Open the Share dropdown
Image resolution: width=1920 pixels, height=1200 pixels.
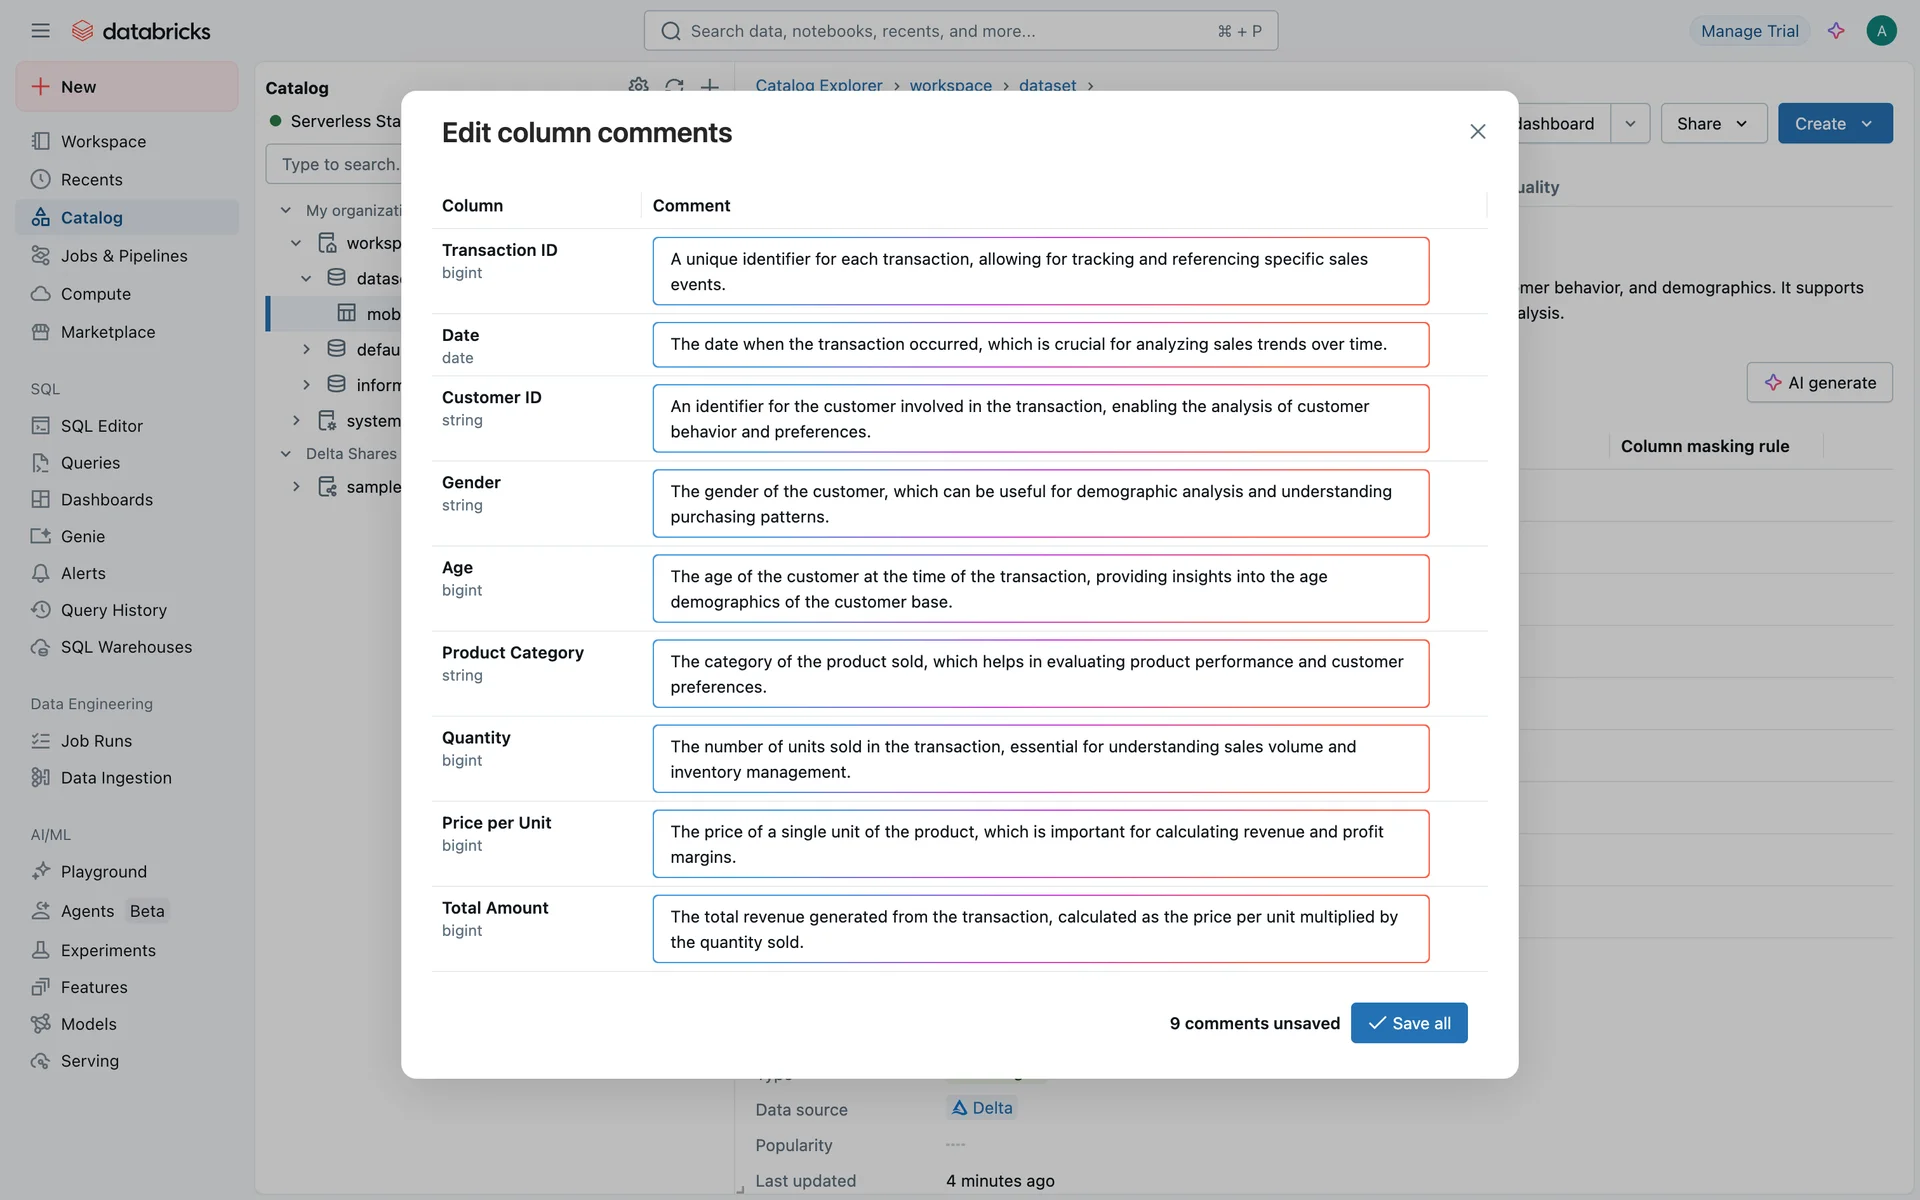point(1713,124)
